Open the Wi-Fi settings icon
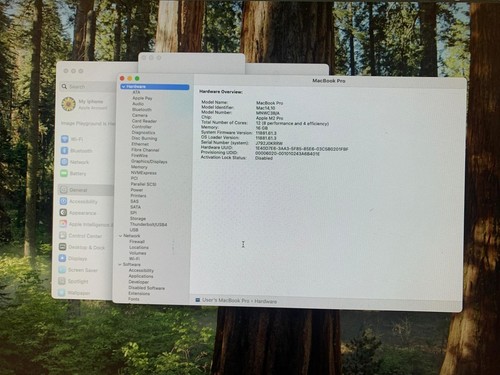 click(x=65, y=139)
